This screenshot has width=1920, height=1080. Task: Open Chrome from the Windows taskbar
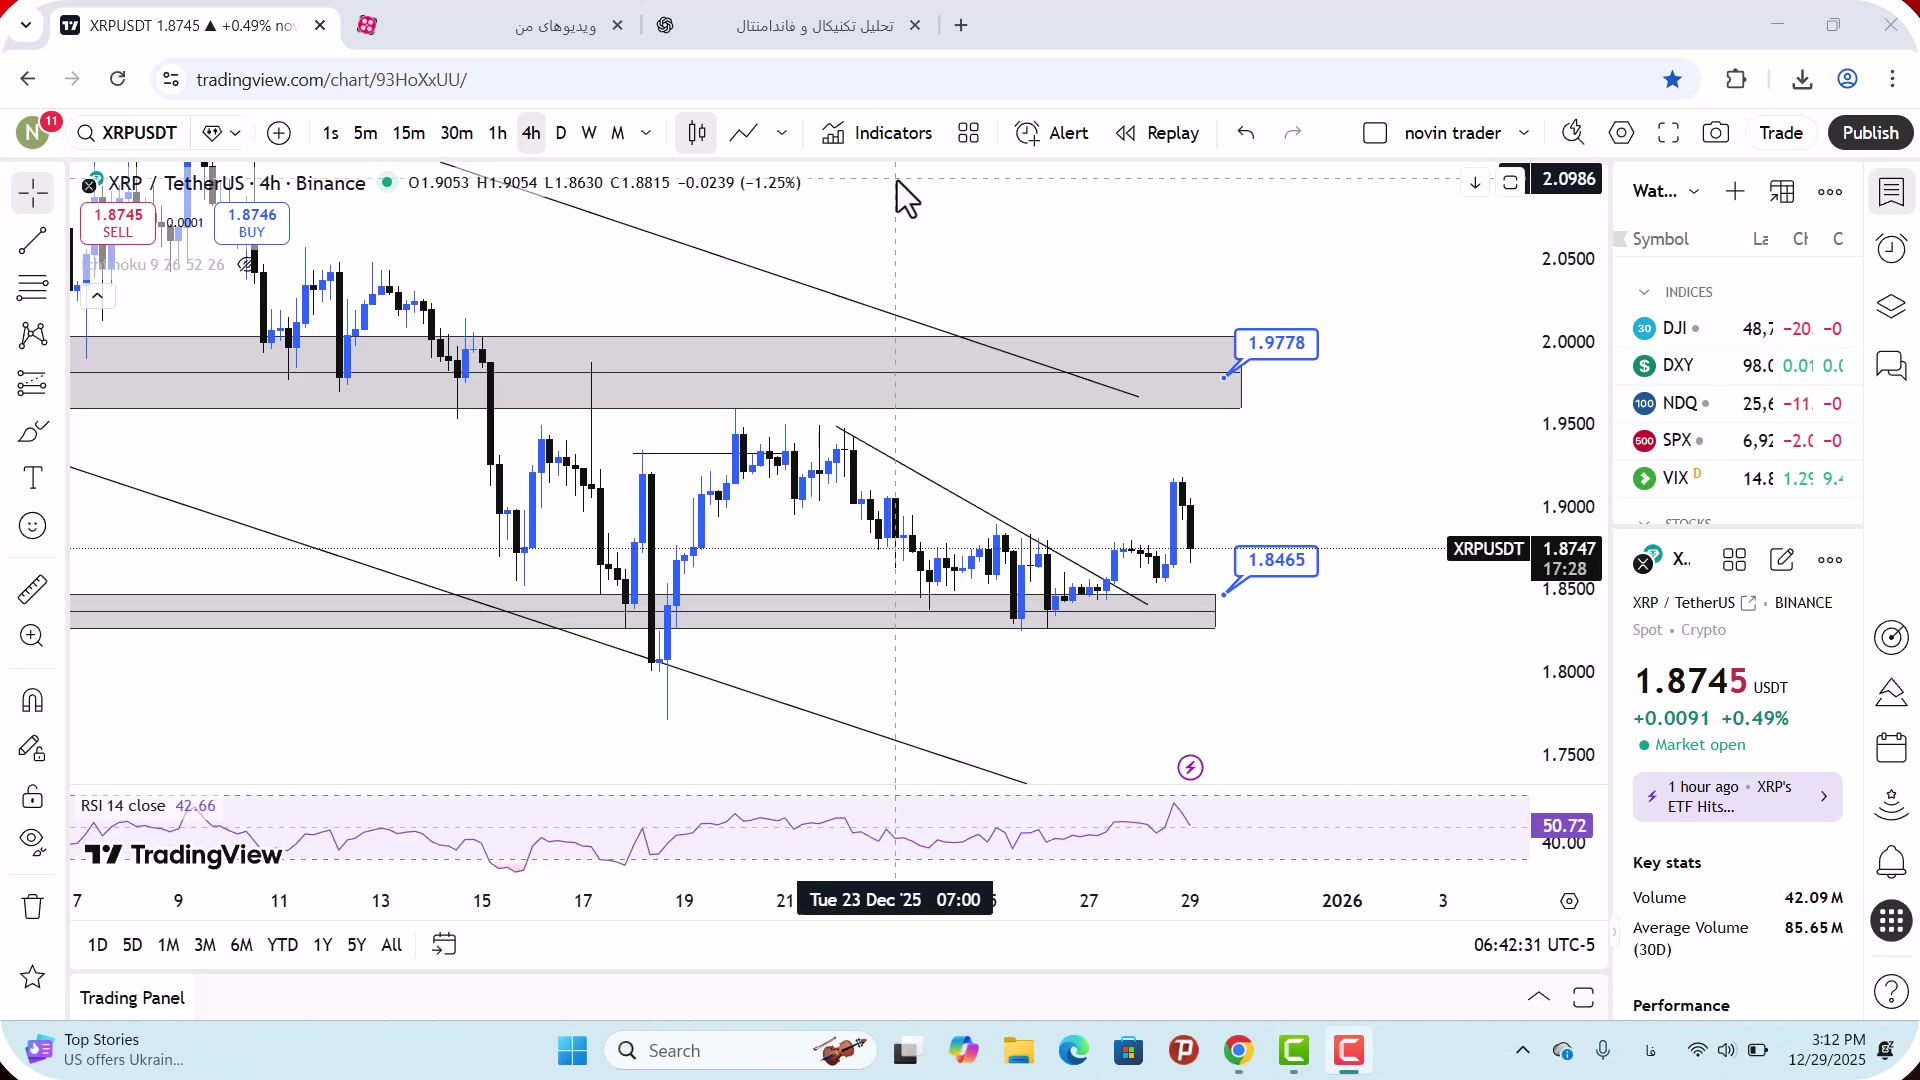pyautogui.click(x=1238, y=1051)
